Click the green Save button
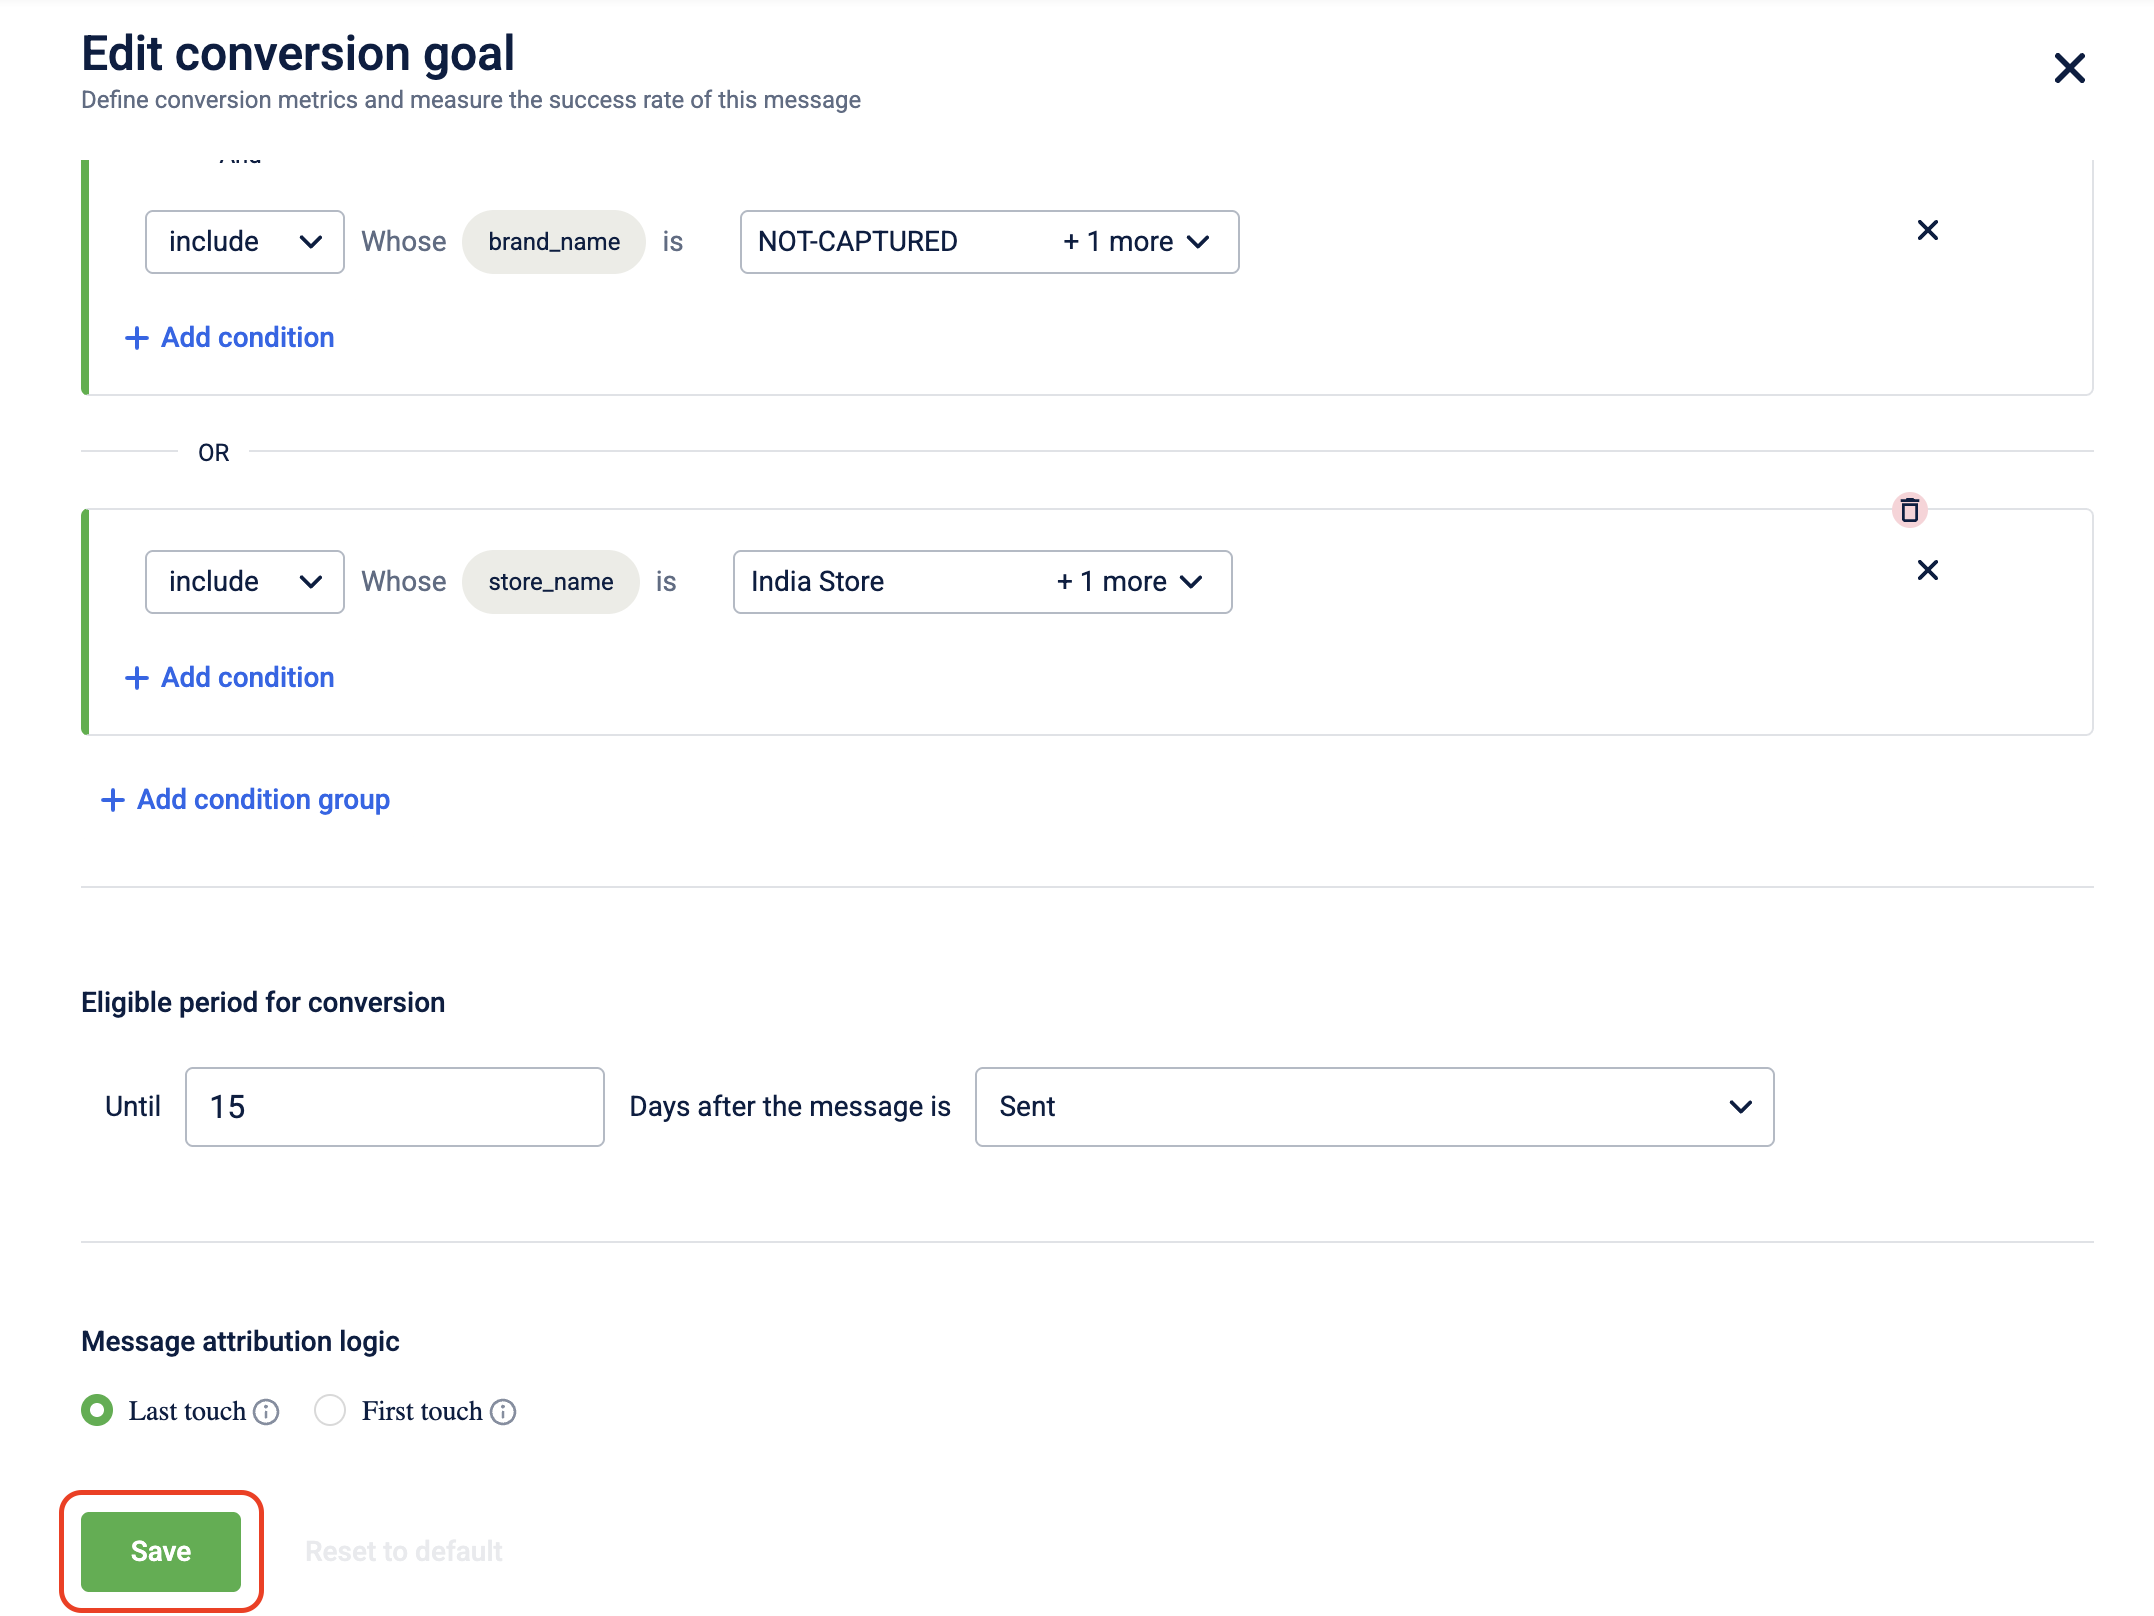The width and height of the screenshot is (2154, 1616). click(x=161, y=1551)
